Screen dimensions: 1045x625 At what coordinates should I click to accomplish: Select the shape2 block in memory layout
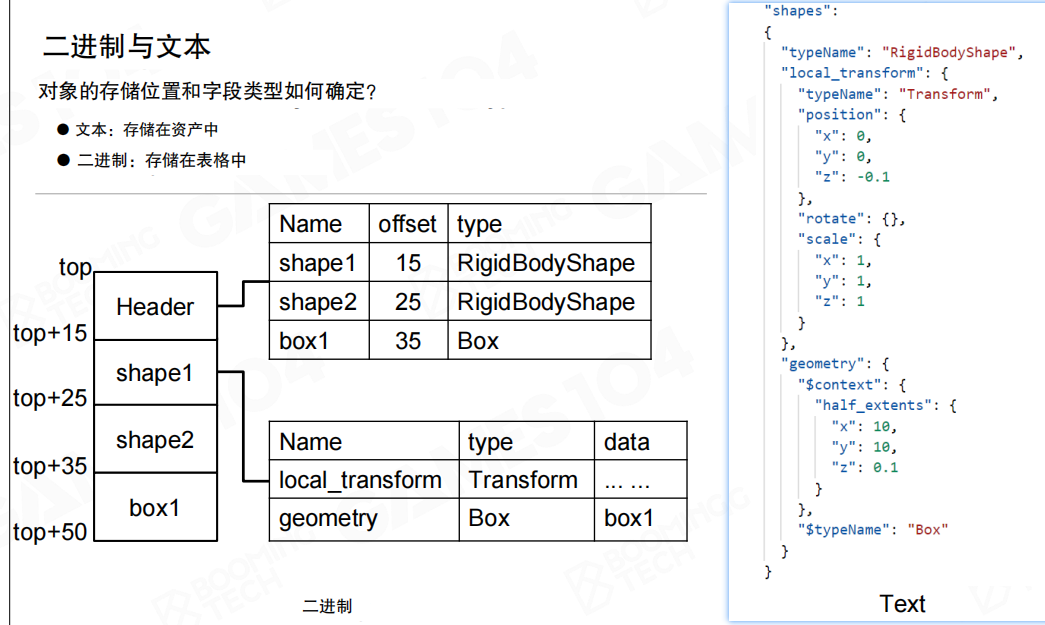(x=155, y=440)
